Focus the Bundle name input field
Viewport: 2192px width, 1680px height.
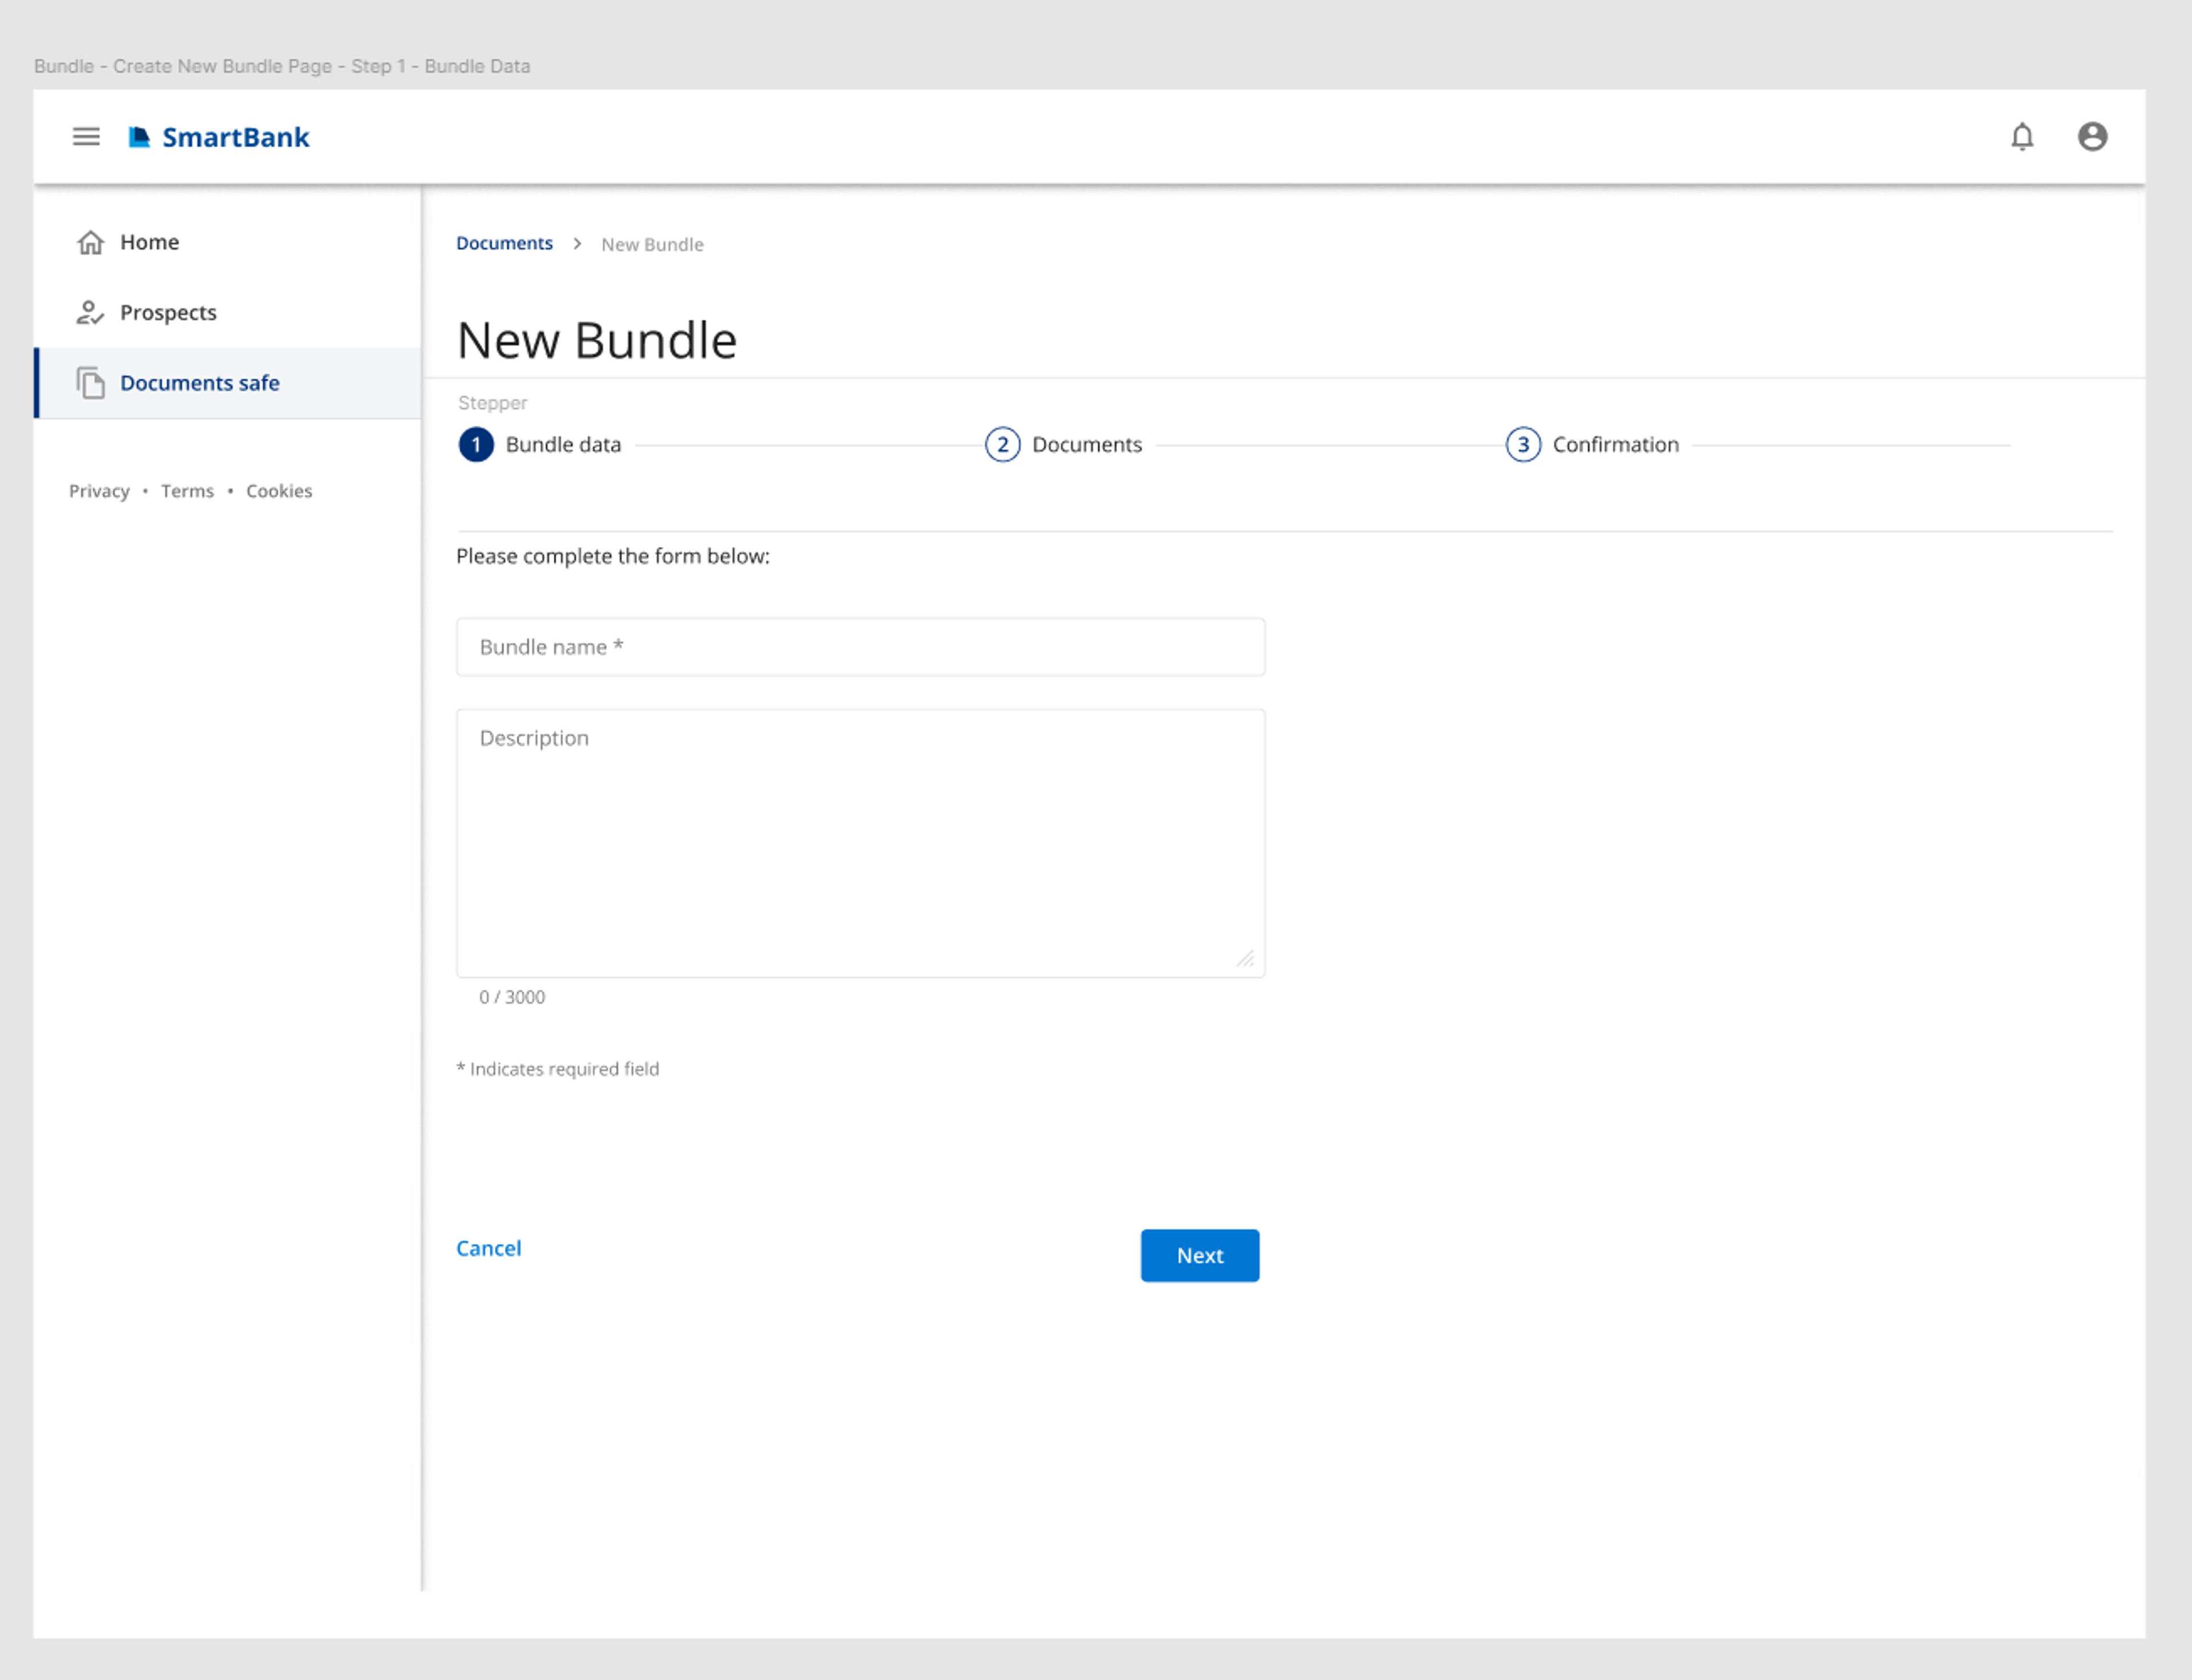(861, 647)
